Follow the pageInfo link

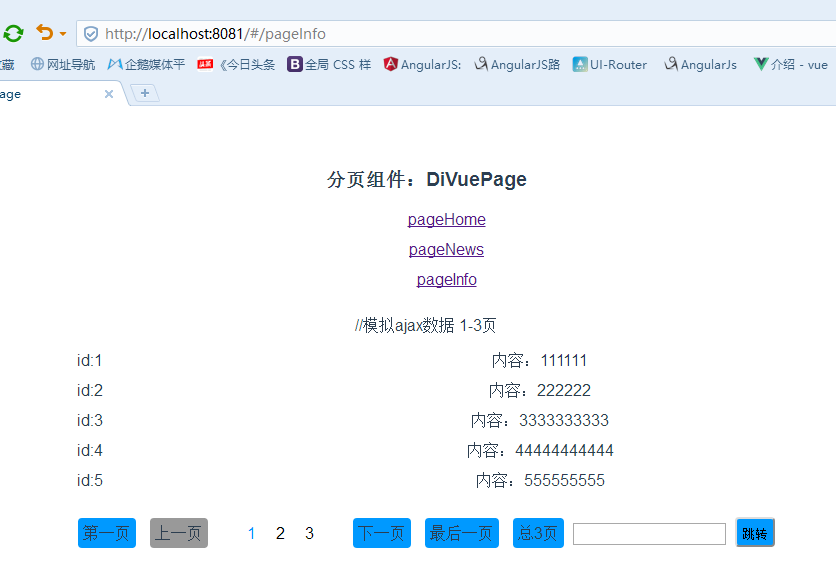pos(447,279)
